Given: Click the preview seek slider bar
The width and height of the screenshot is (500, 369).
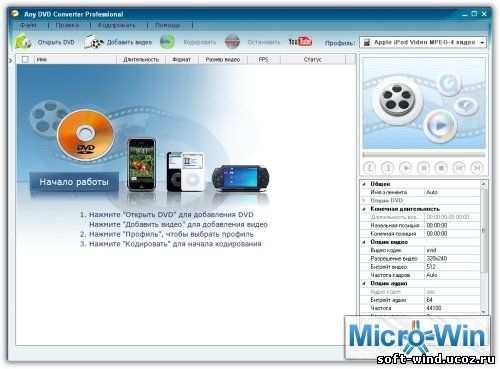Looking at the screenshot, I should point(424,155).
